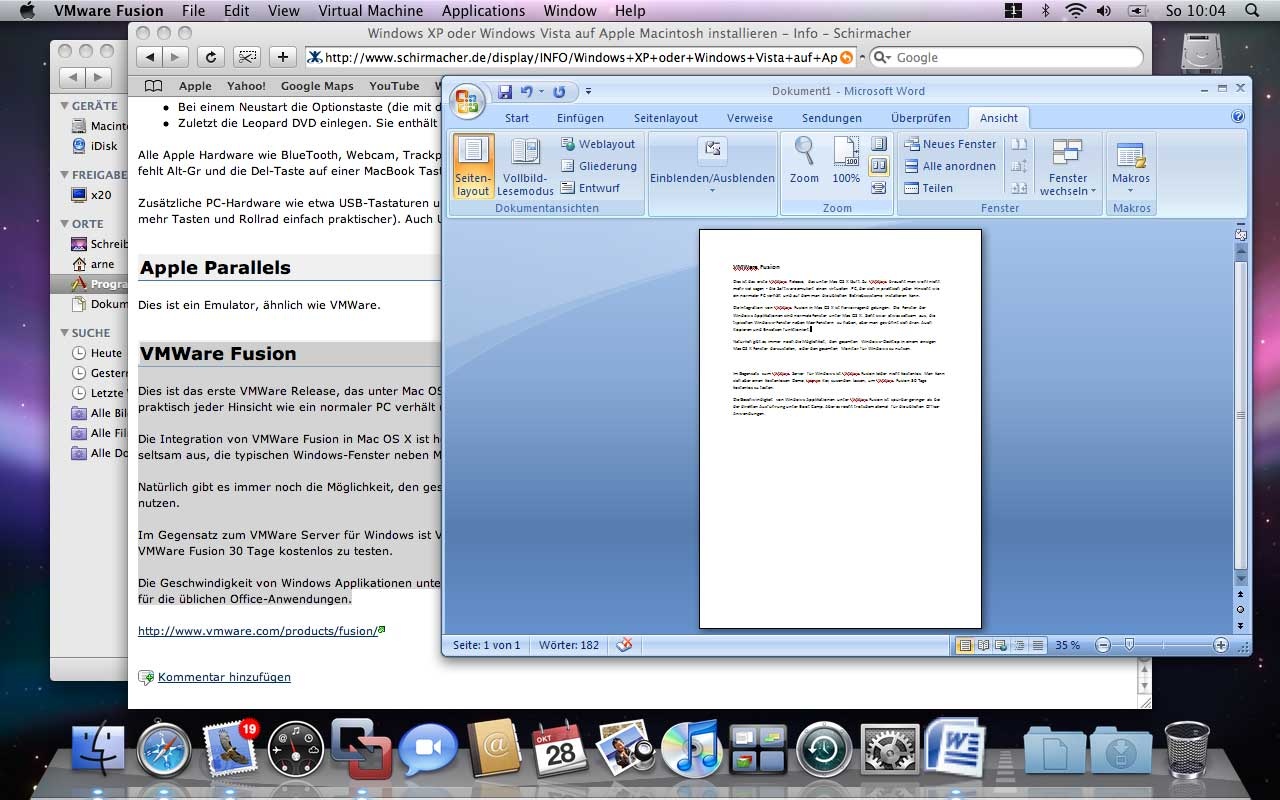Image resolution: width=1280 pixels, height=800 pixels.
Task: Open the Word icon in the Dock
Action: (953, 748)
